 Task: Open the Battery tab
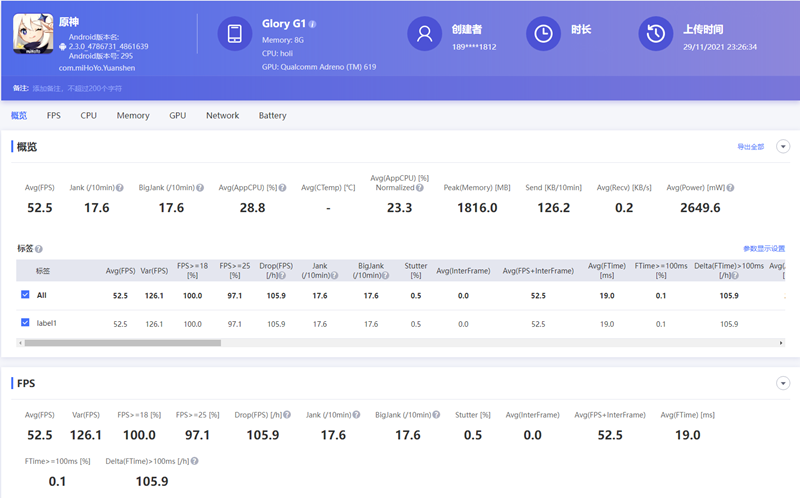pyautogui.click(x=272, y=116)
